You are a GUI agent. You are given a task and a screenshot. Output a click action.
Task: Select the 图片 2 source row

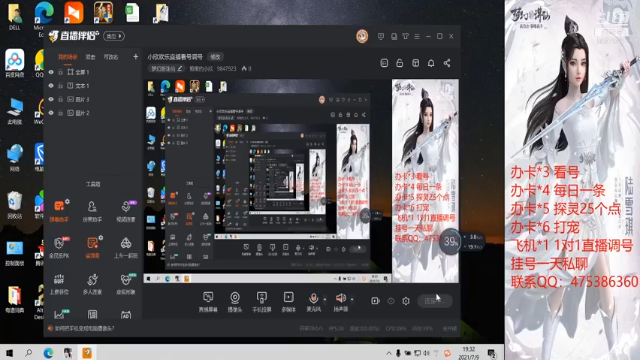click(93, 113)
